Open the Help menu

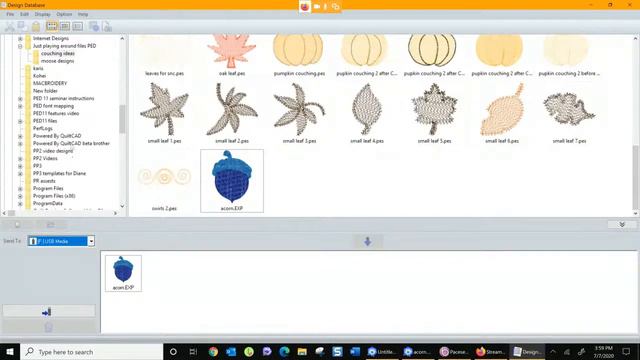(83, 14)
